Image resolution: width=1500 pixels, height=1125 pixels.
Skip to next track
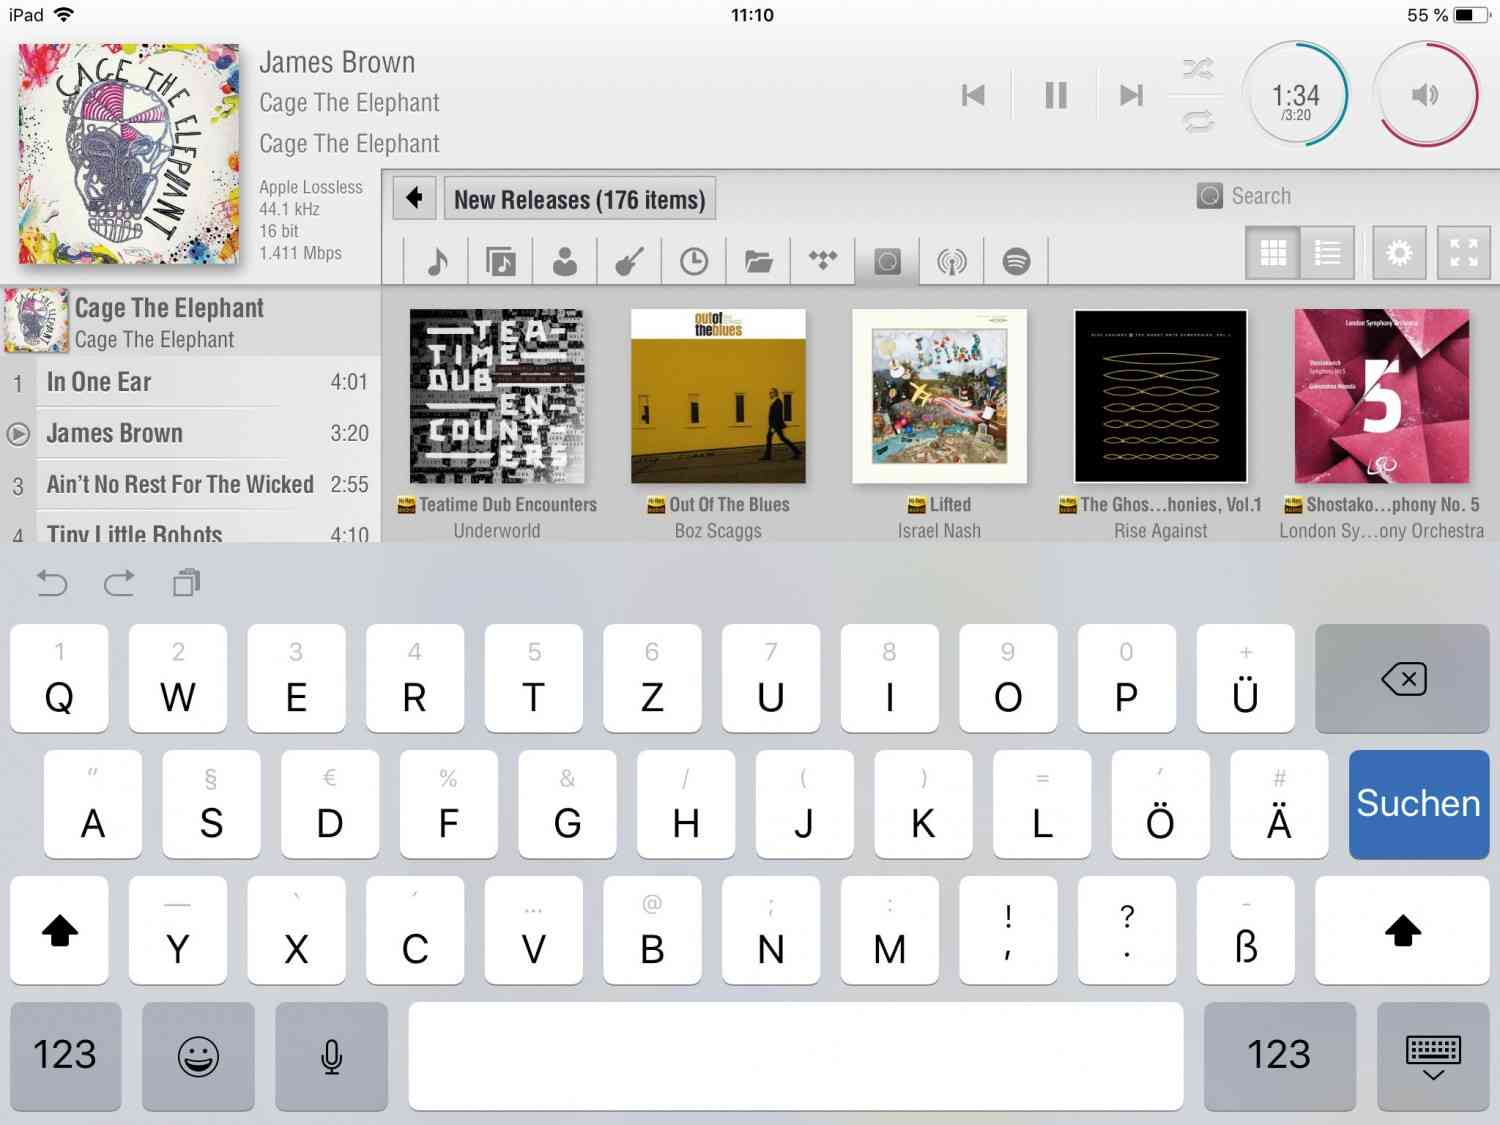pos(1131,95)
